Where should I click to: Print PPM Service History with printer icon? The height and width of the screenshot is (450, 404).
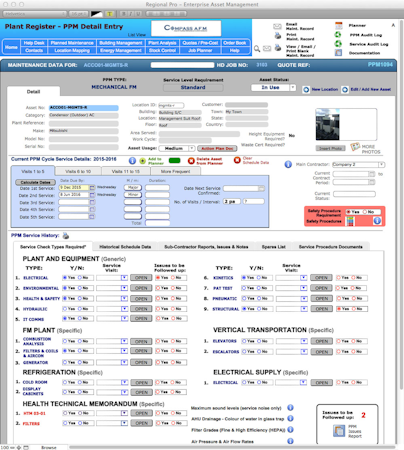click(x=66, y=236)
